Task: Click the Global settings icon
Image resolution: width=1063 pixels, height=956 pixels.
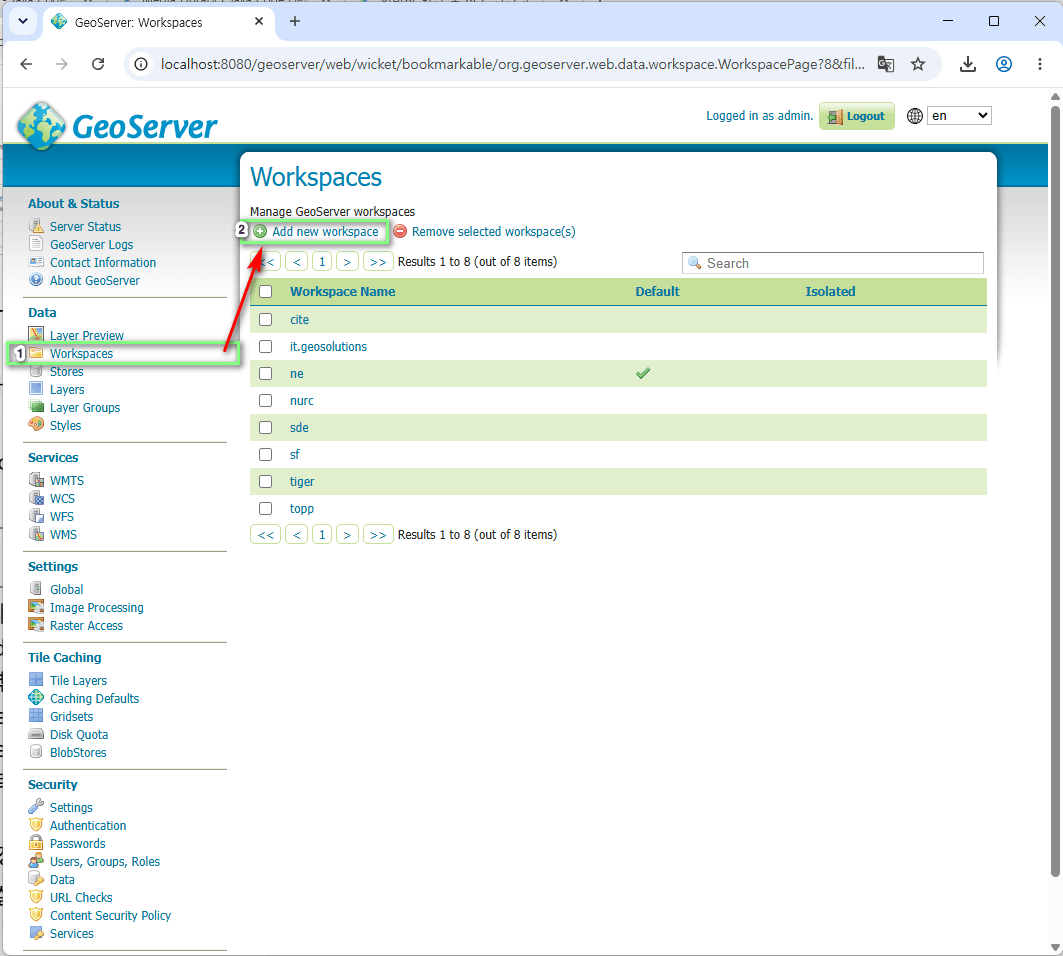Action: 36,589
